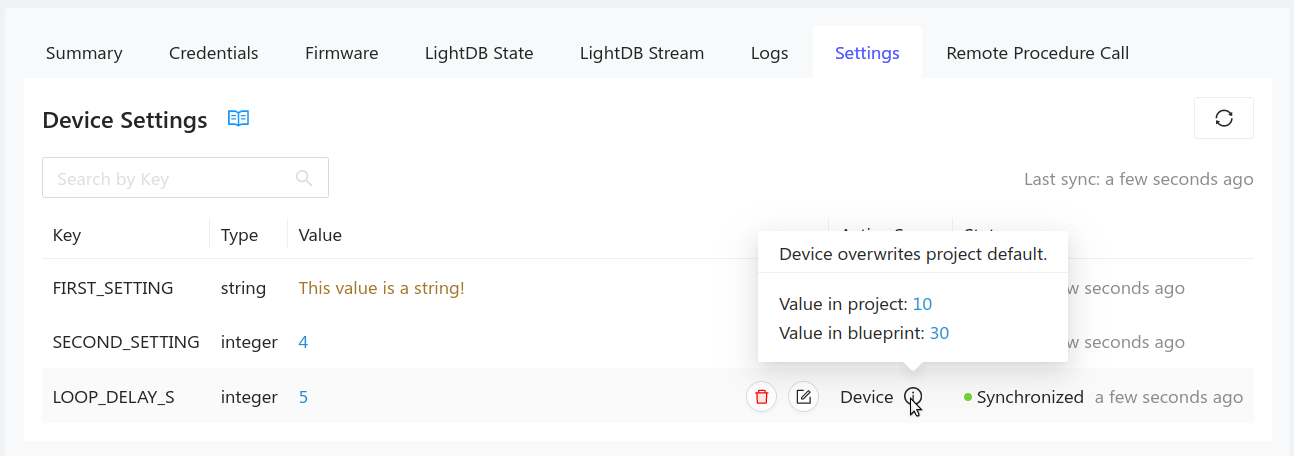Click the blueprint value 30 link
This screenshot has width=1294, height=456.
(939, 333)
